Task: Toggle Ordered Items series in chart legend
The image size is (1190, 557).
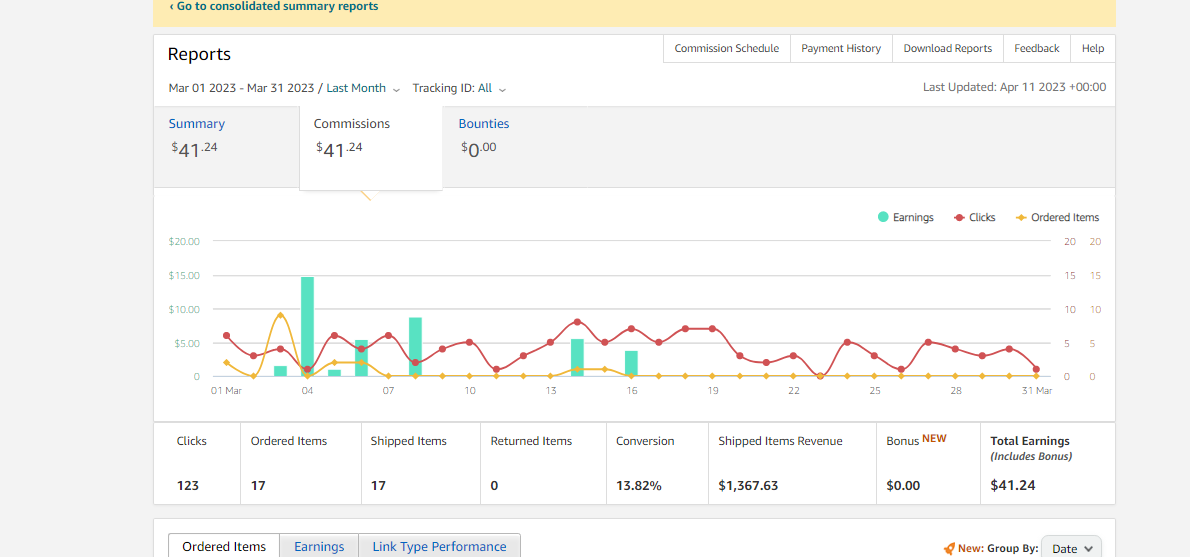Action: point(1057,217)
